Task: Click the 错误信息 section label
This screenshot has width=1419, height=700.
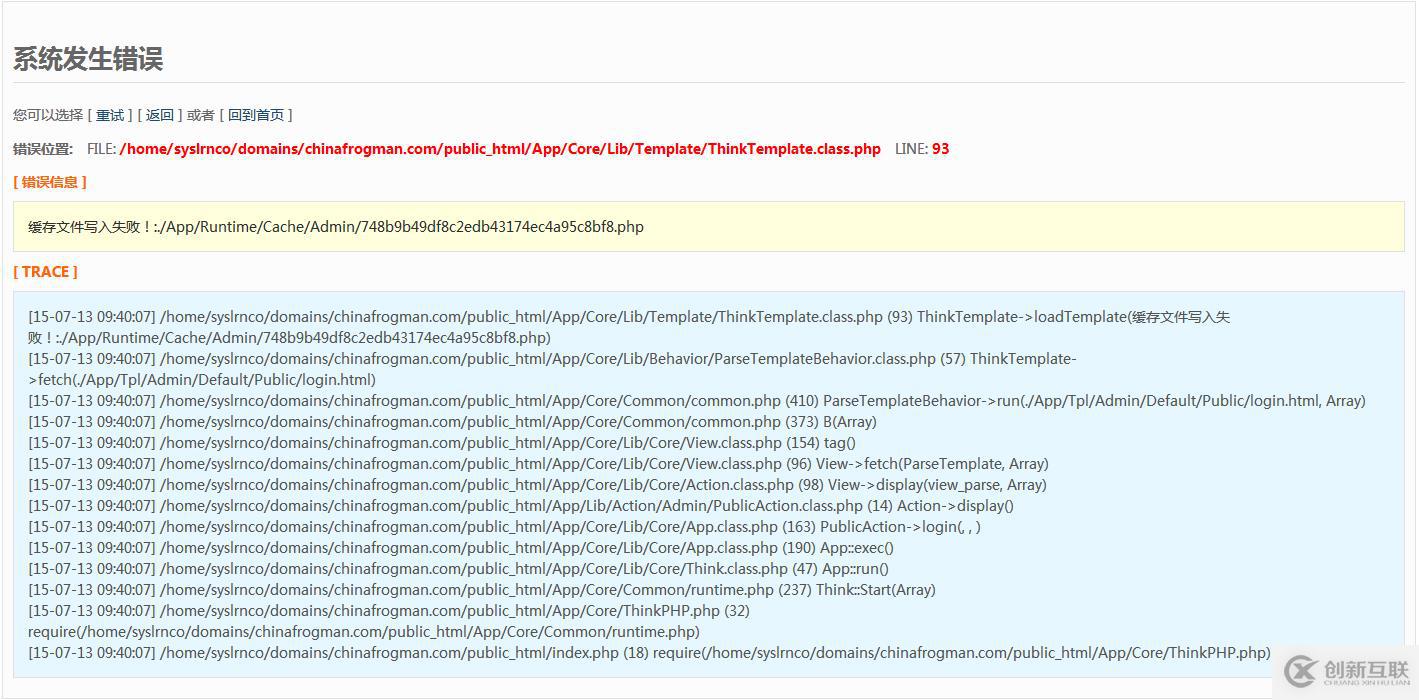Action: click(x=50, y=182)
